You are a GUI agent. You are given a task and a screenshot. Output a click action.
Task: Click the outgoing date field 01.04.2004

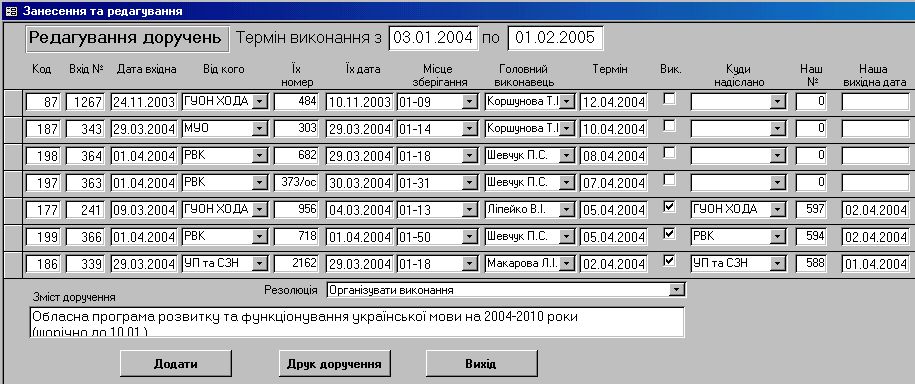pyautogui.click(x=875, y=263)
